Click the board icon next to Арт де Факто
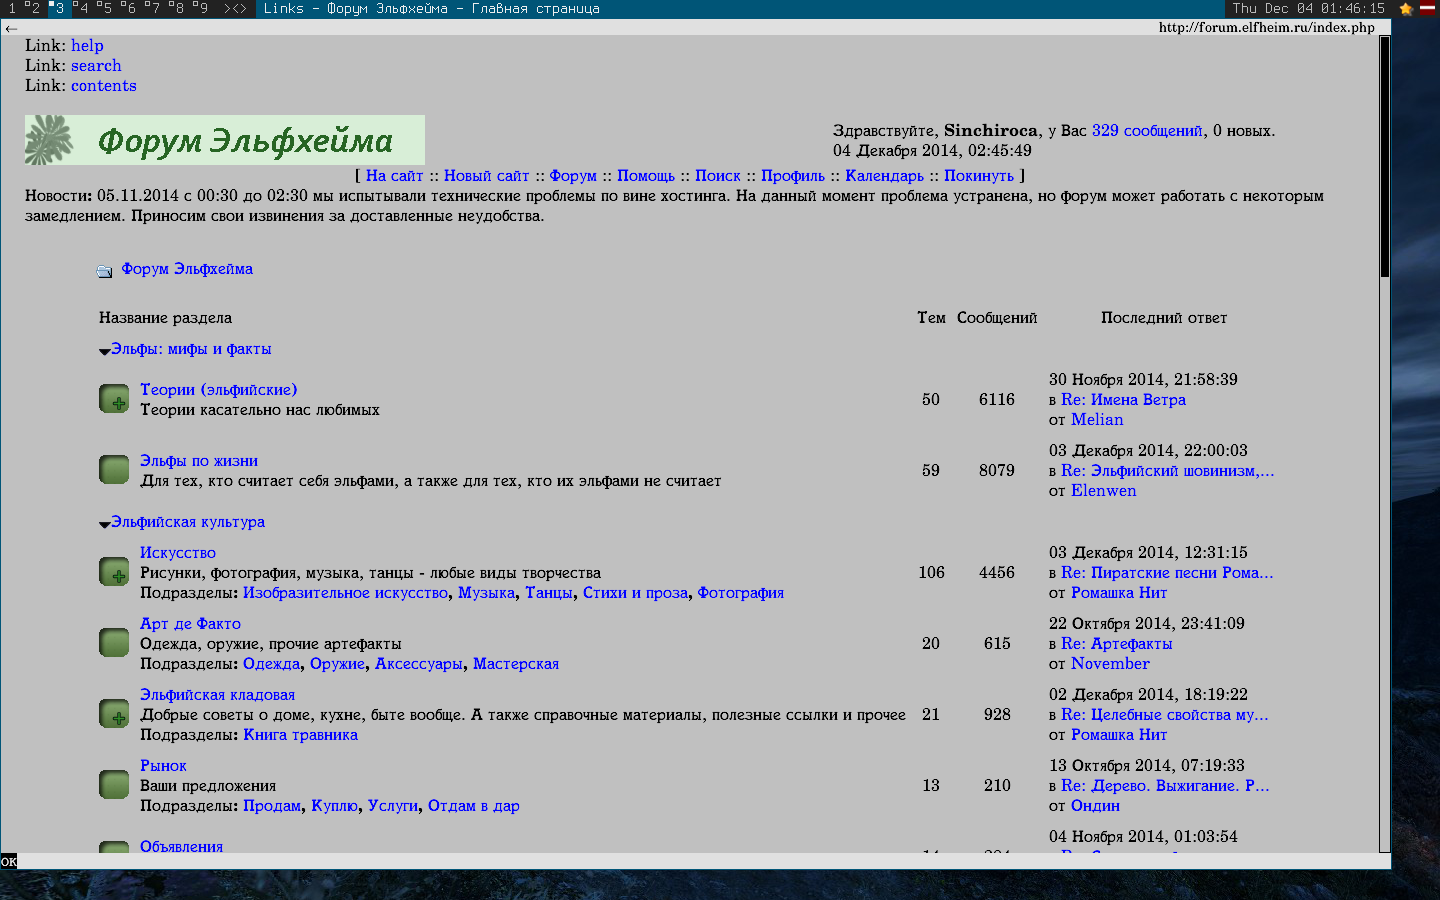1440x900 pixels. click(x=114, y=643)
